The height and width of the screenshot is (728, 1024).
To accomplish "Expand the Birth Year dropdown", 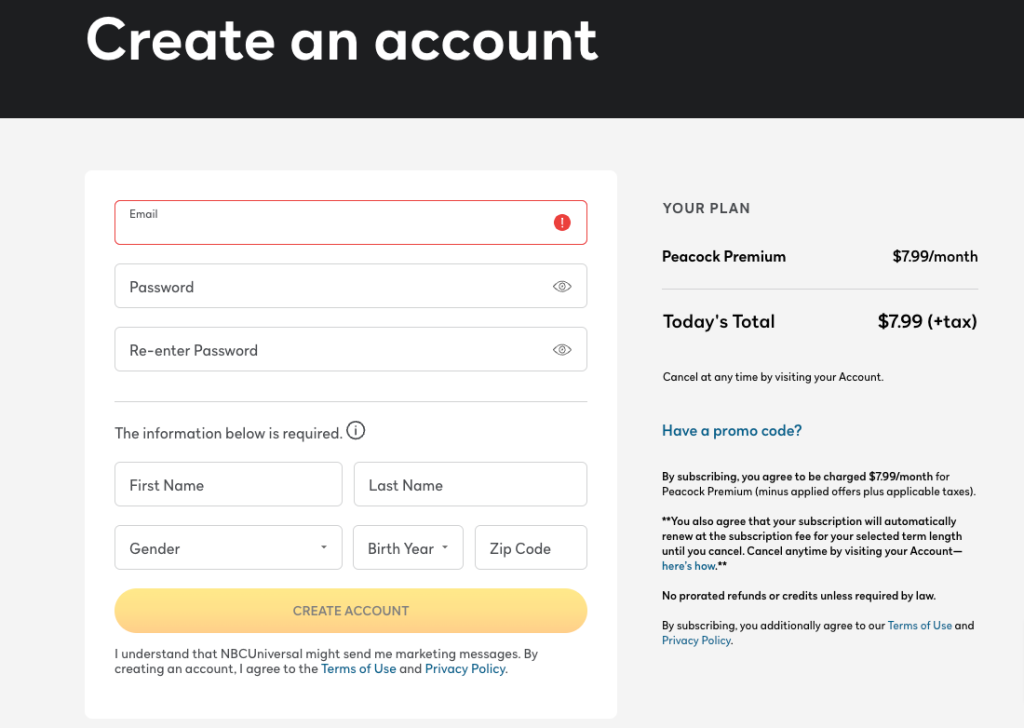I will point(408,548).
